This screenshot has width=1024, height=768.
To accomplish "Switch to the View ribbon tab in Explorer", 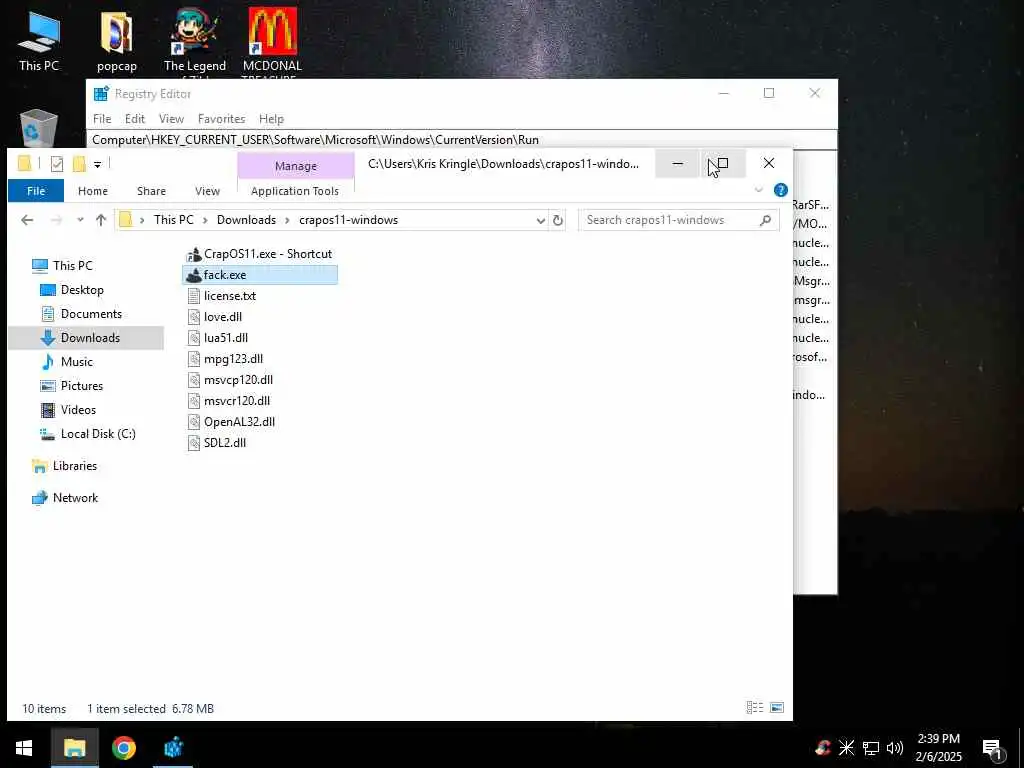I will tap(207, 191).
